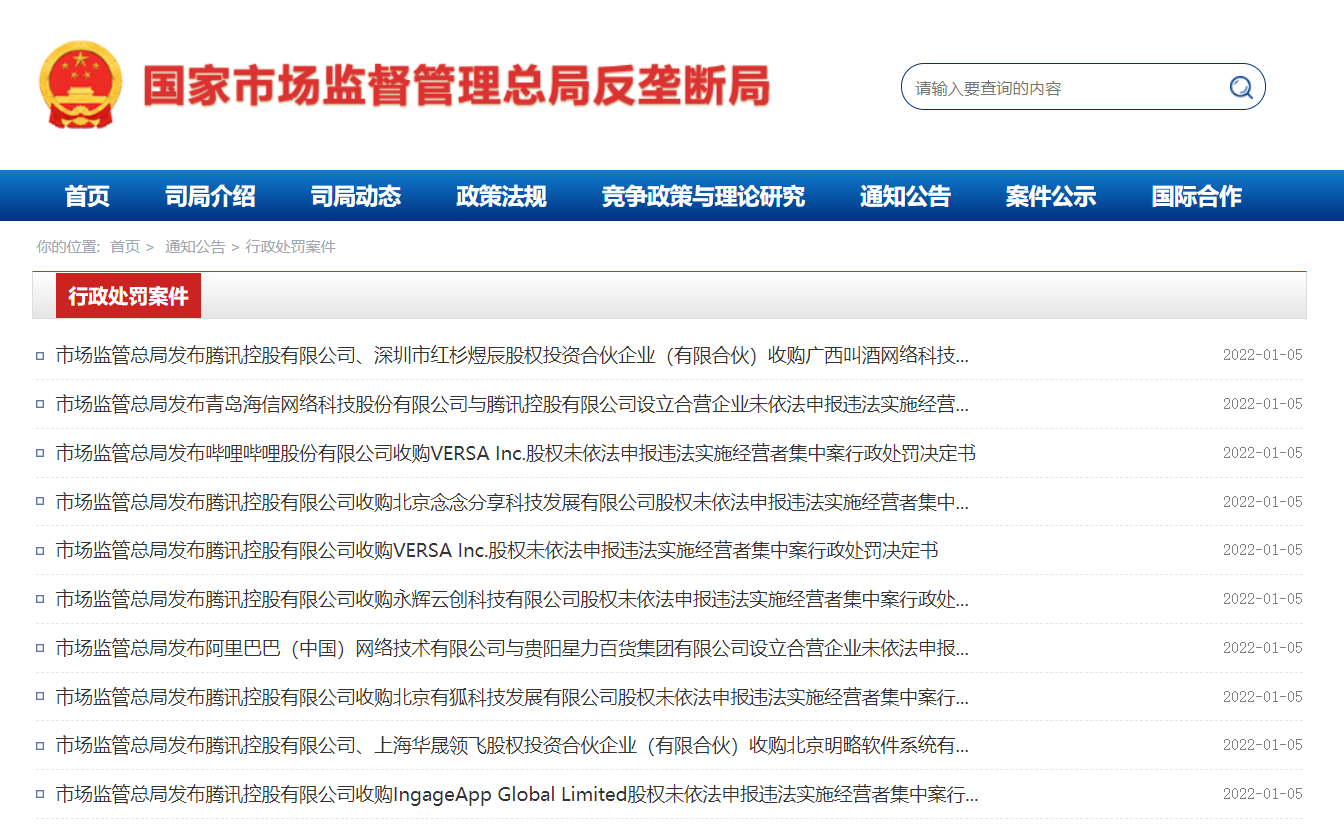Open 通知公告 in the navigation bar
Image resolution: width=1344 pixels, height=824 pixels.
pos(905,196)
